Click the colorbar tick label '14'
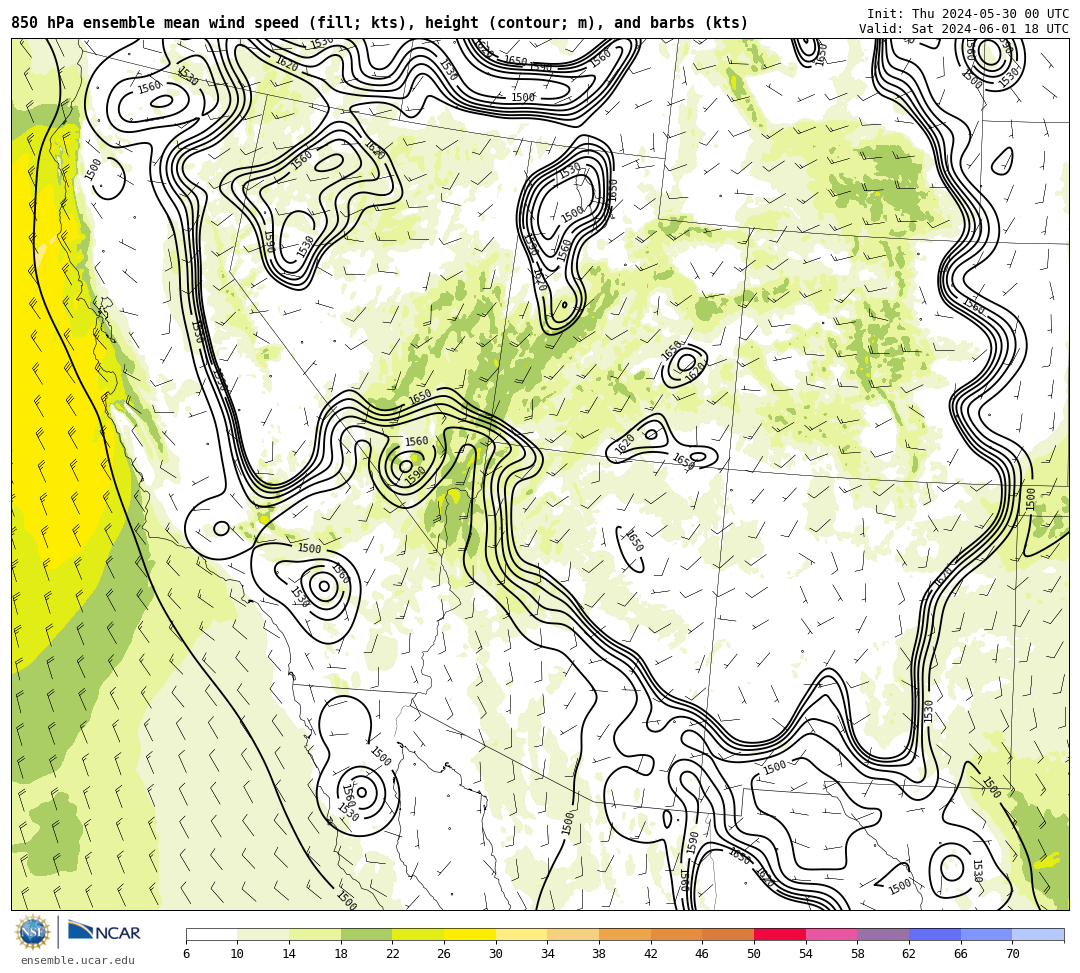 pos(289,954)
